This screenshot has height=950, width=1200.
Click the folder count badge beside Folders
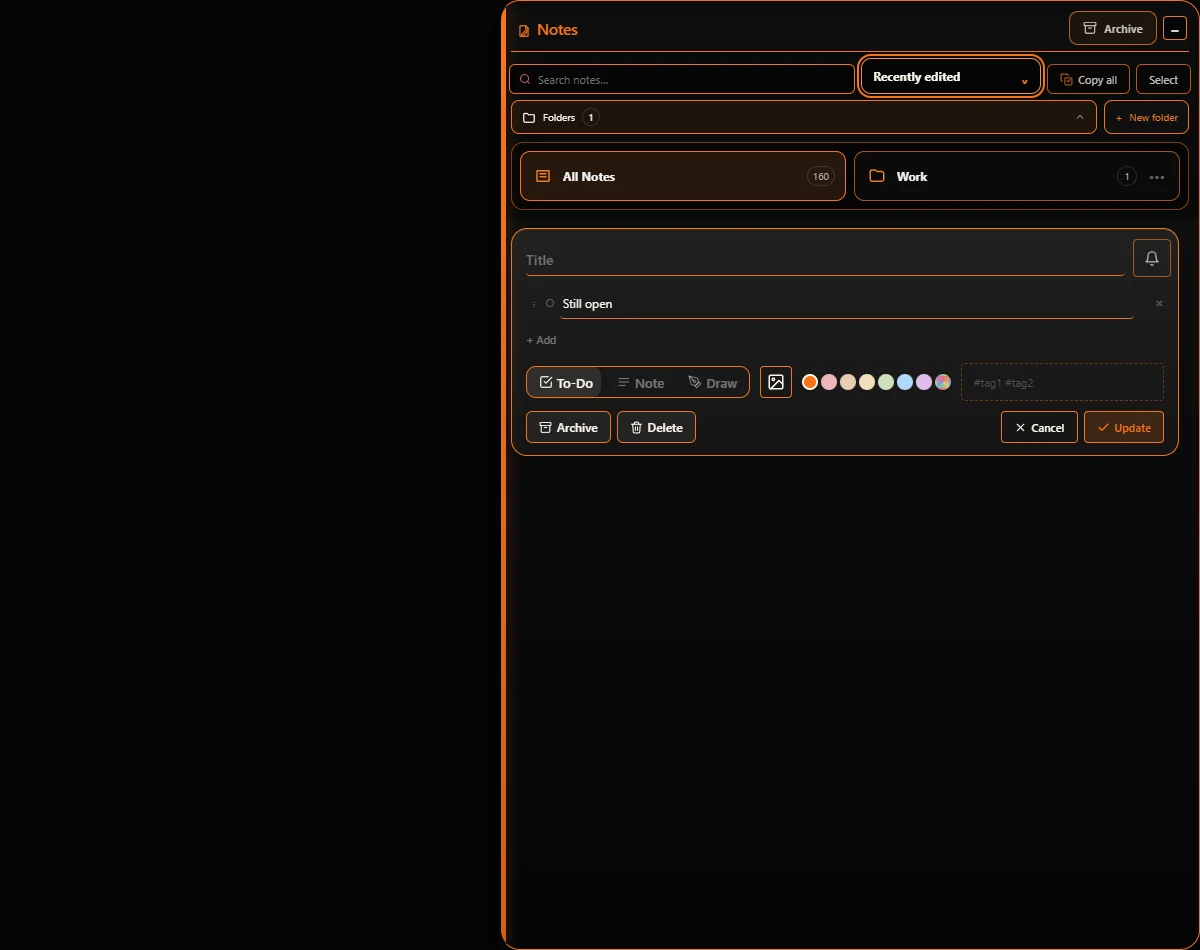pyautogui.click(x=591, y=117)
